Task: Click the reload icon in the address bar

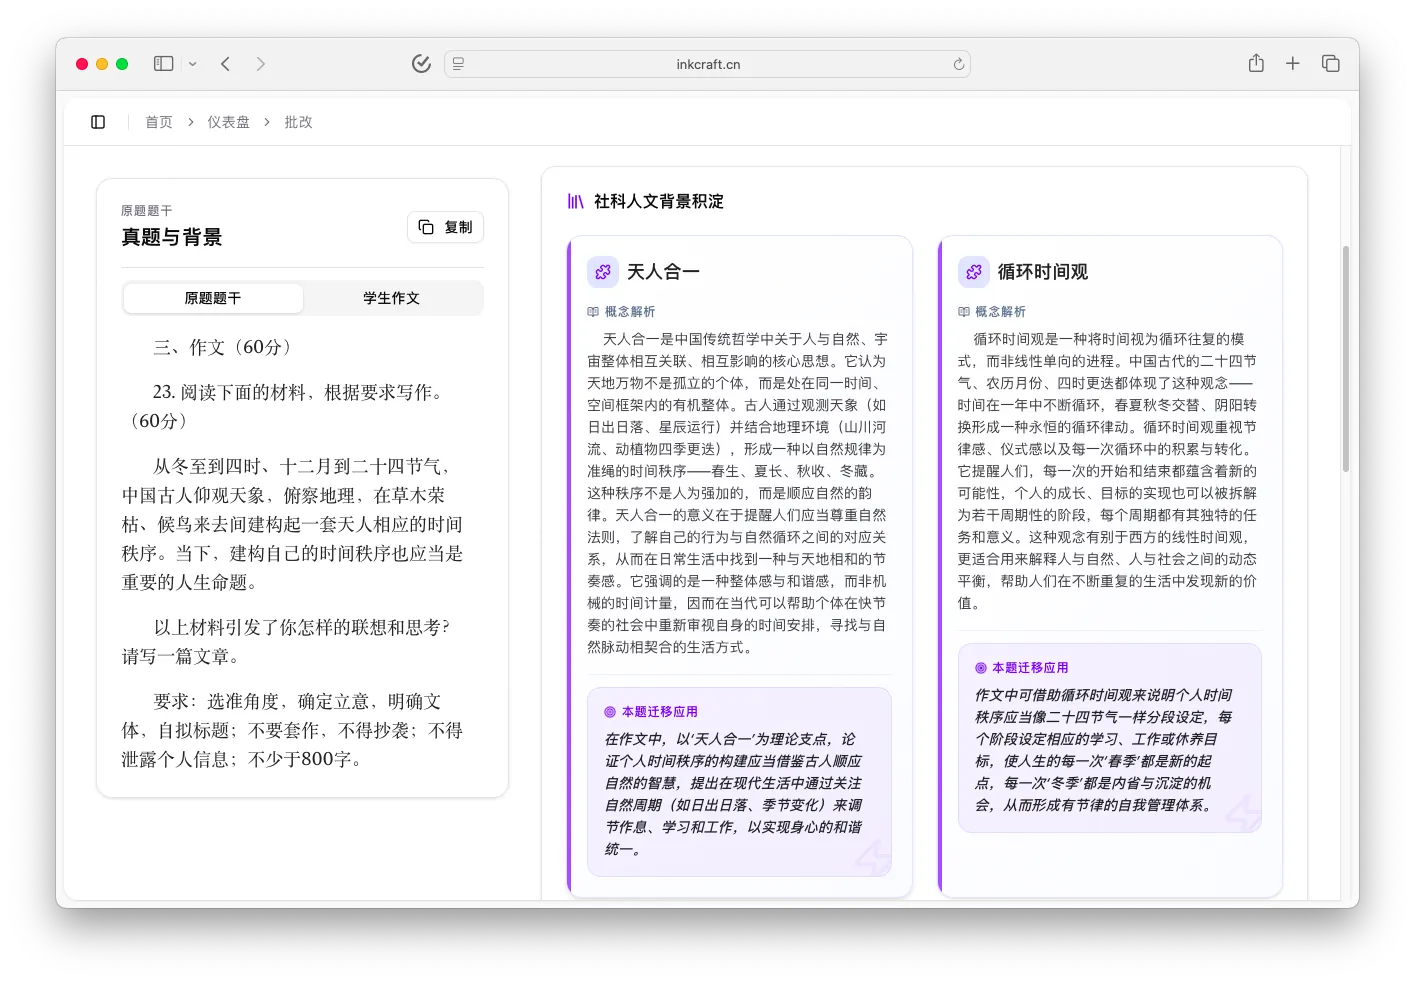Action: (957, 63)
